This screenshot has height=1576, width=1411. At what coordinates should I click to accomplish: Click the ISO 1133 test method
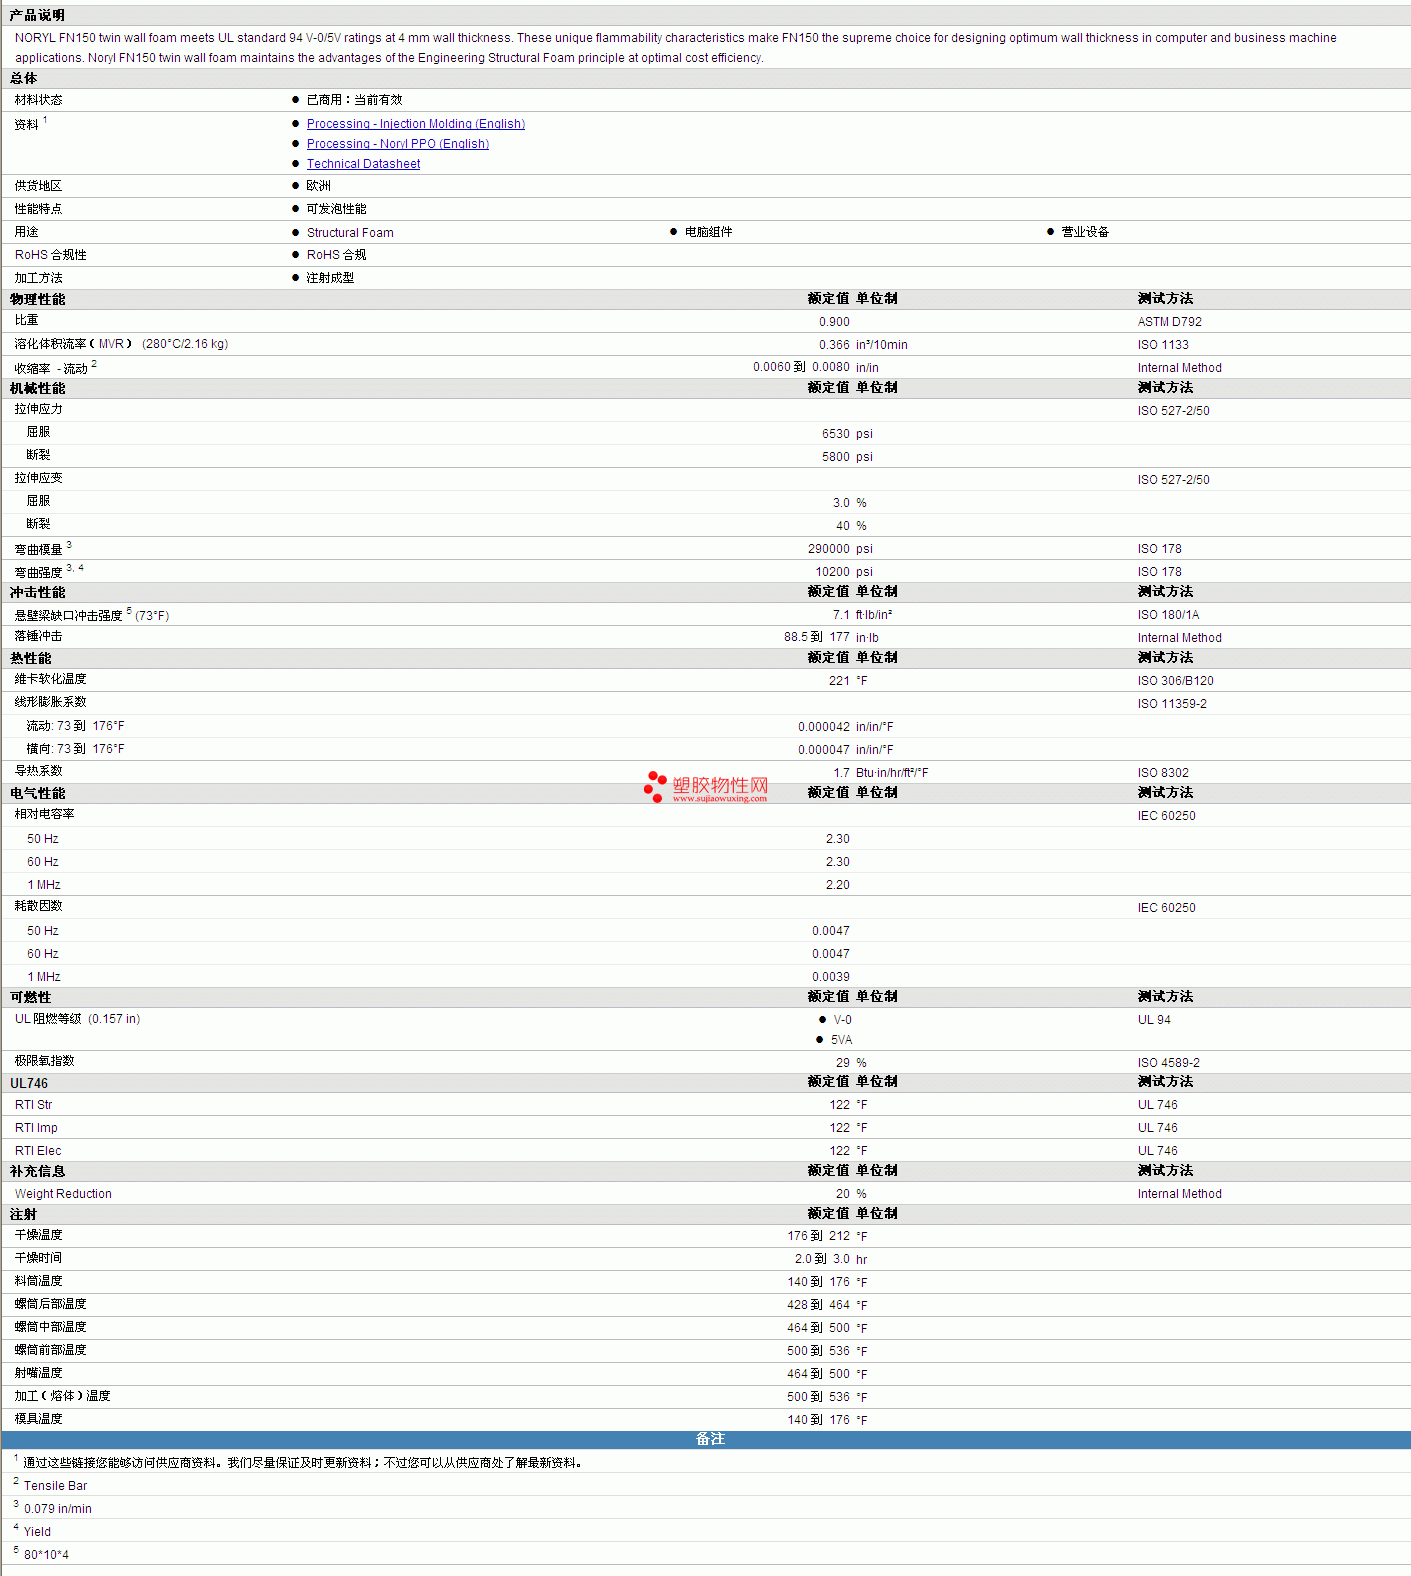[x=1163, y=345]
